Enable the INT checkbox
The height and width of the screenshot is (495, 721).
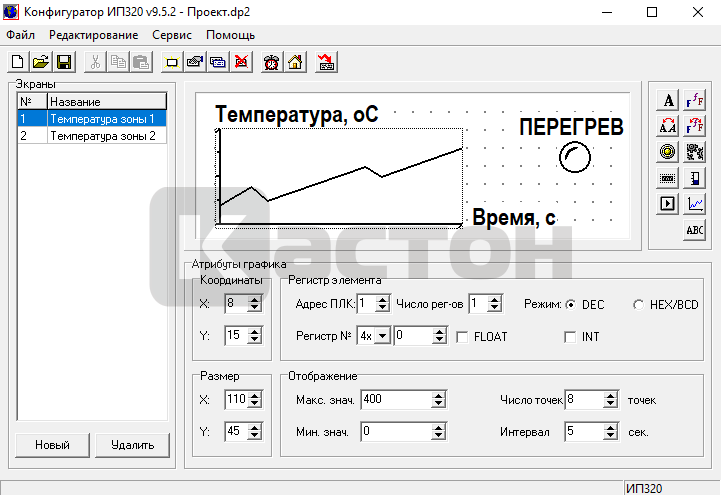coord(570,337)
